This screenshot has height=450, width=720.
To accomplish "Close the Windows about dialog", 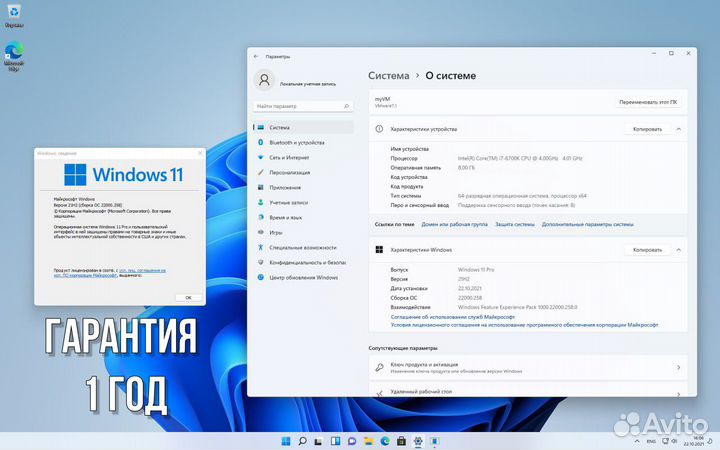I will 200,153.
